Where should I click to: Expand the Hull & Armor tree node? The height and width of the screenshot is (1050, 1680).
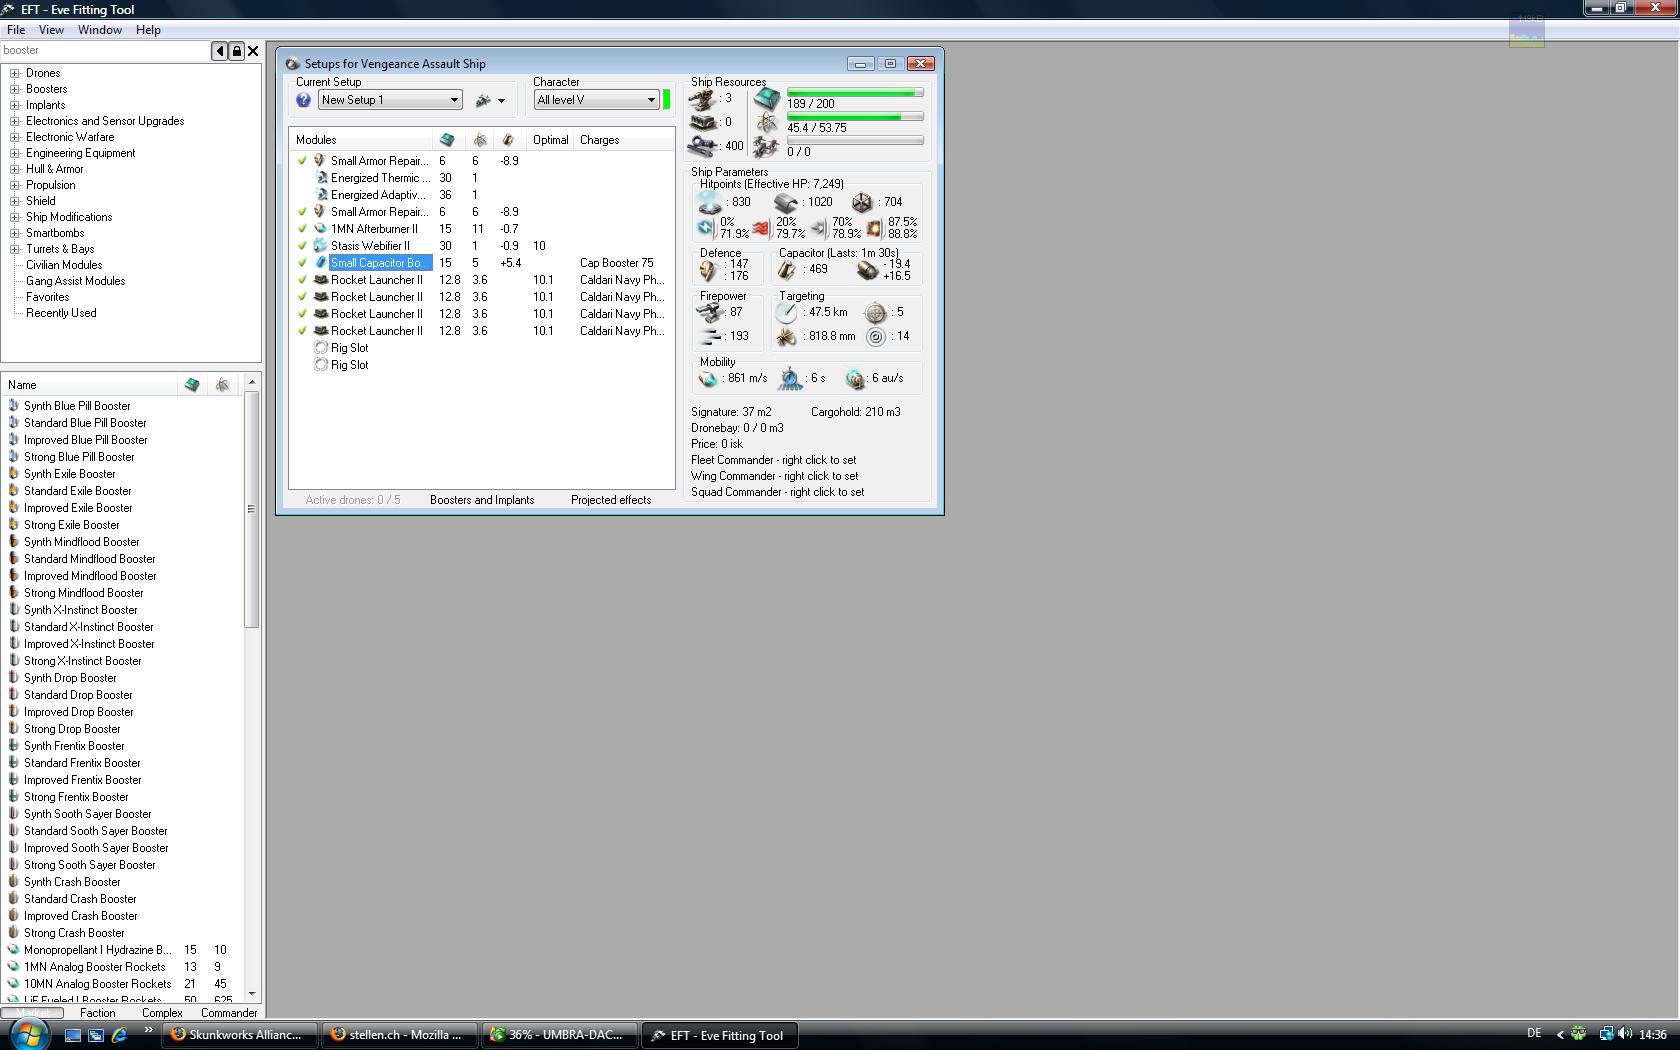pos(15,169)
